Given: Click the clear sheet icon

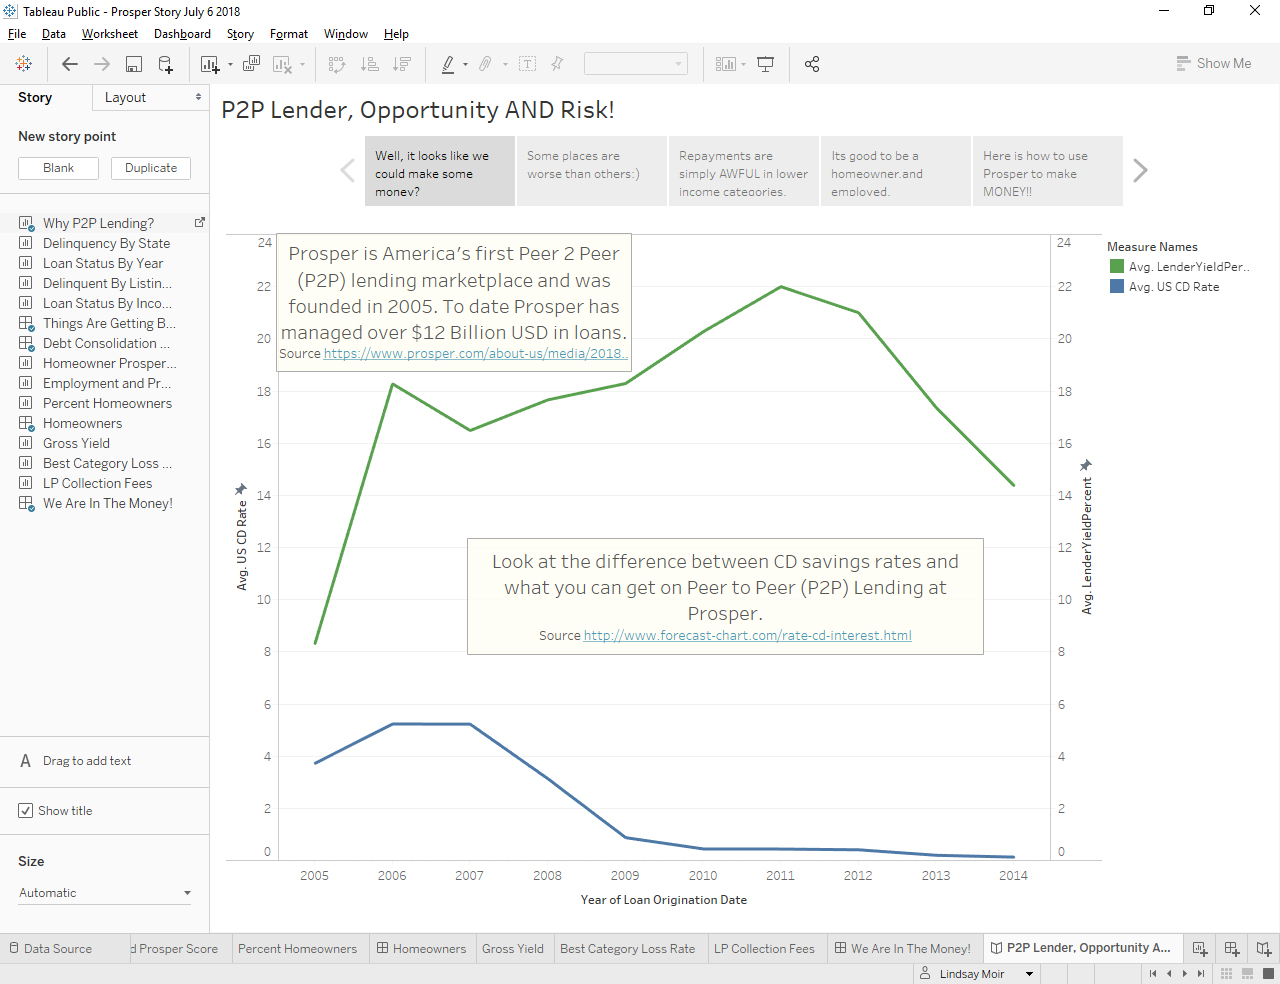Looking at the screenshot, I should [282, 64].
